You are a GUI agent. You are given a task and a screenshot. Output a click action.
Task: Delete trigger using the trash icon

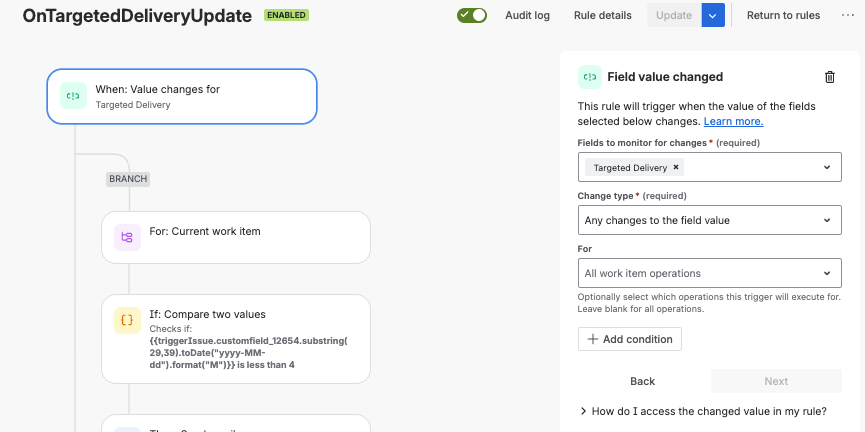coord(829,77)
